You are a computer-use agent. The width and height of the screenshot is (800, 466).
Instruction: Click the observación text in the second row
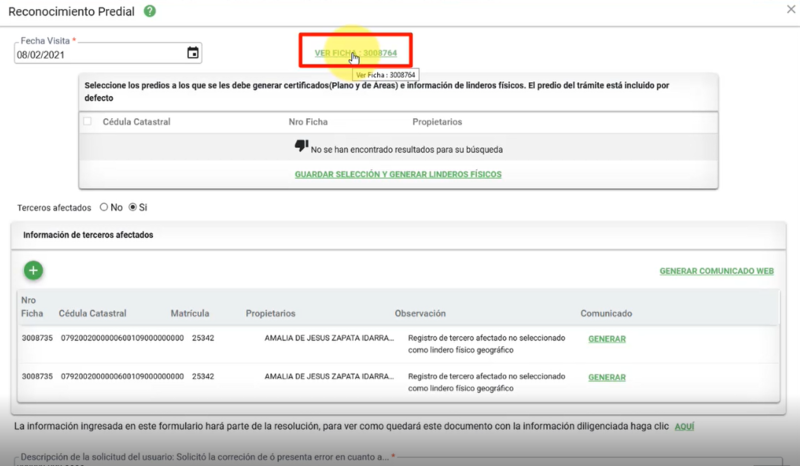(x=487, y=382)
